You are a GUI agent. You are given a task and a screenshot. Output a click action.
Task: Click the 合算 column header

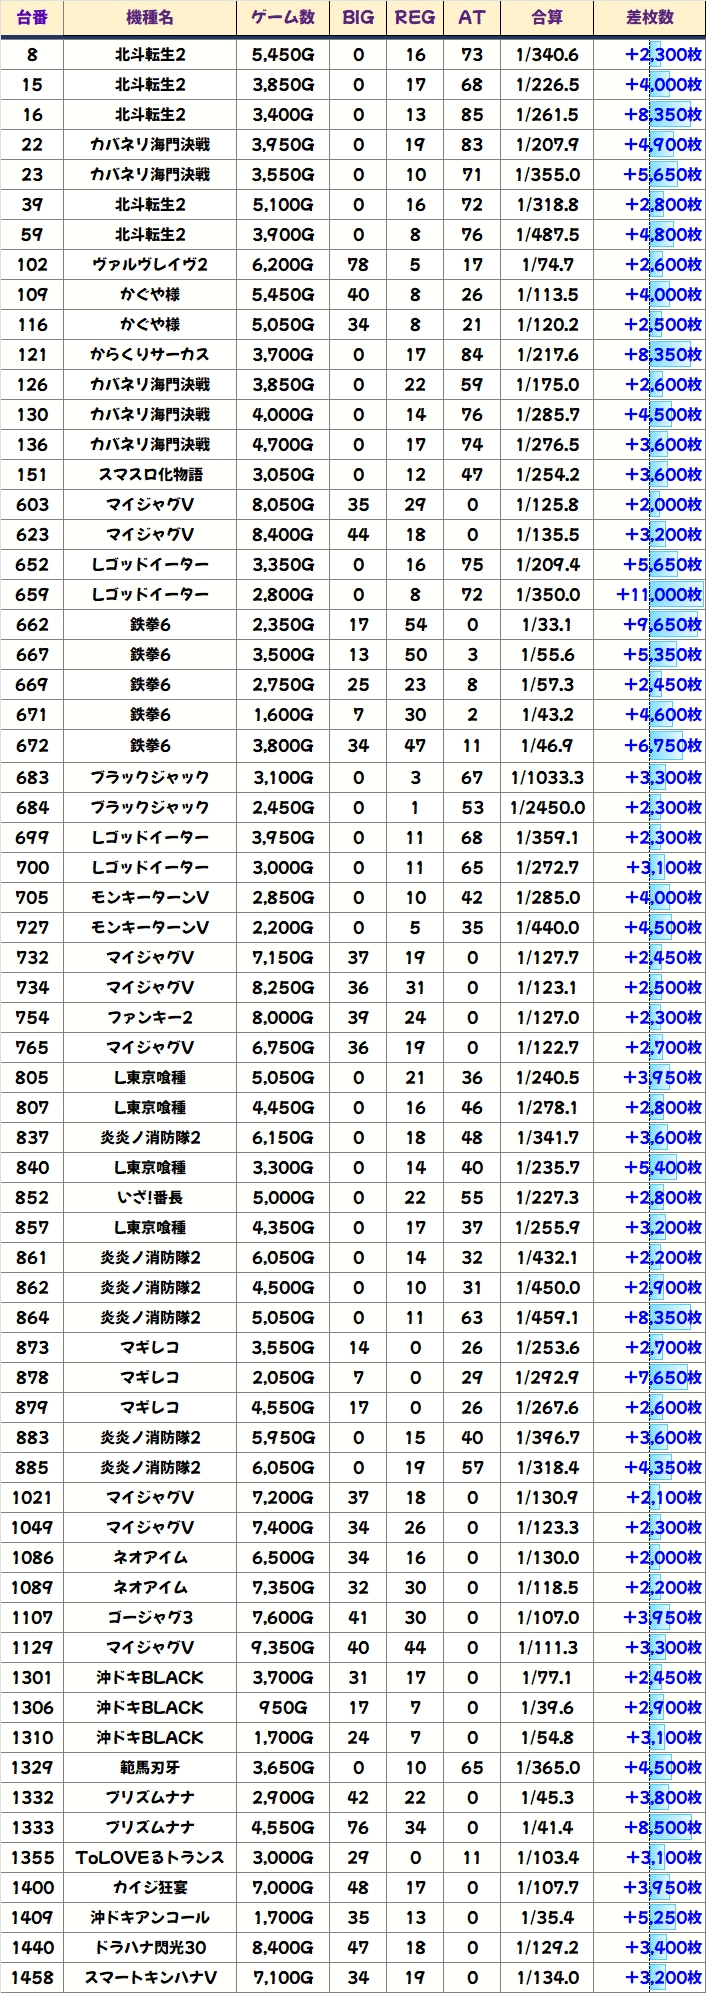click(547, 18)
